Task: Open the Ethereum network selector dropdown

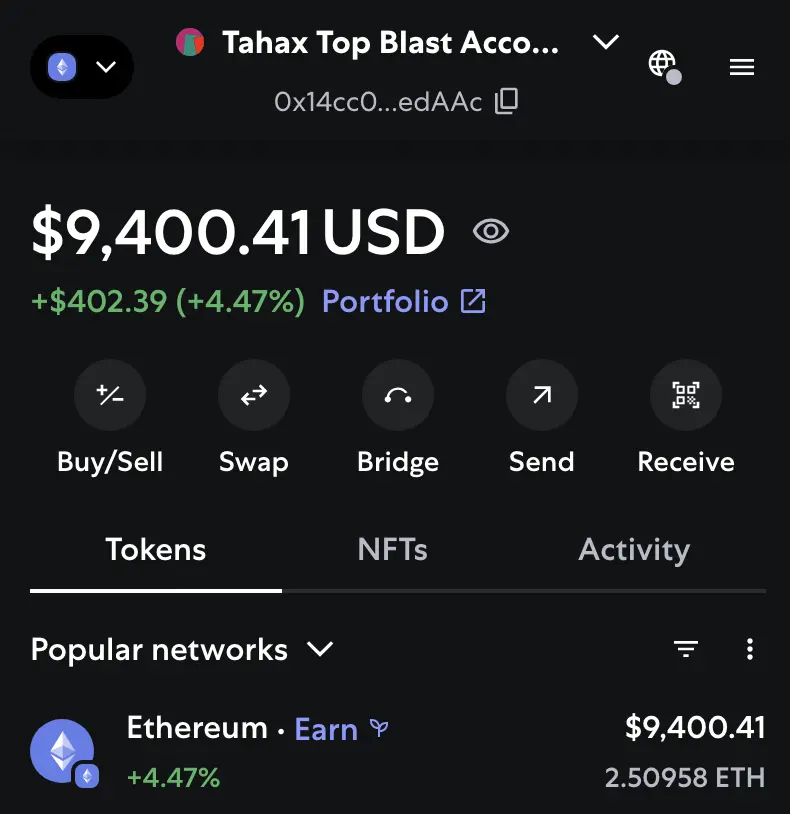Action: tap(82, 67)
